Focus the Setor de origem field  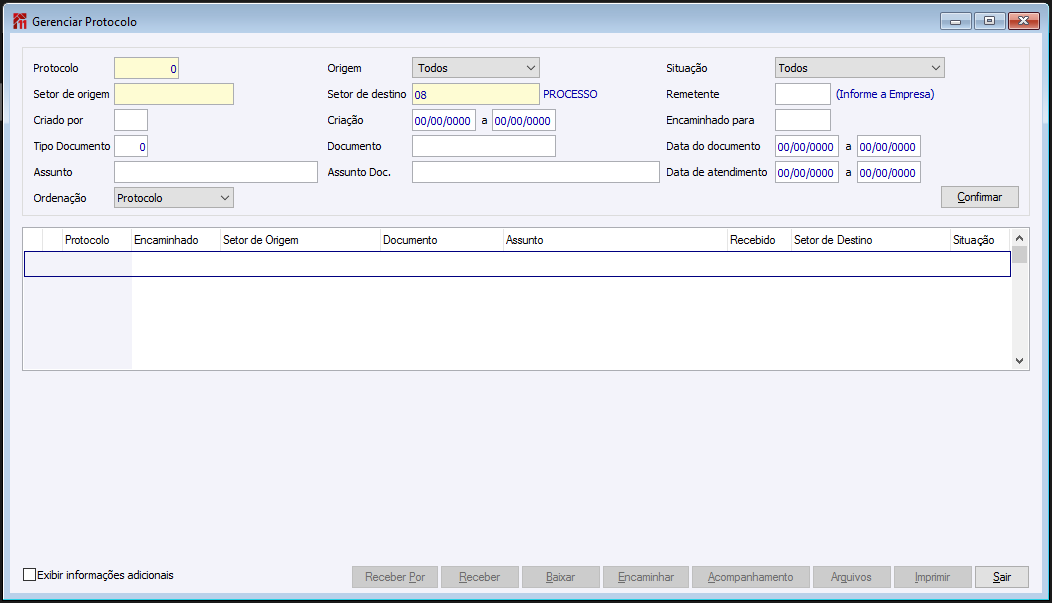[x=174, y=94]
